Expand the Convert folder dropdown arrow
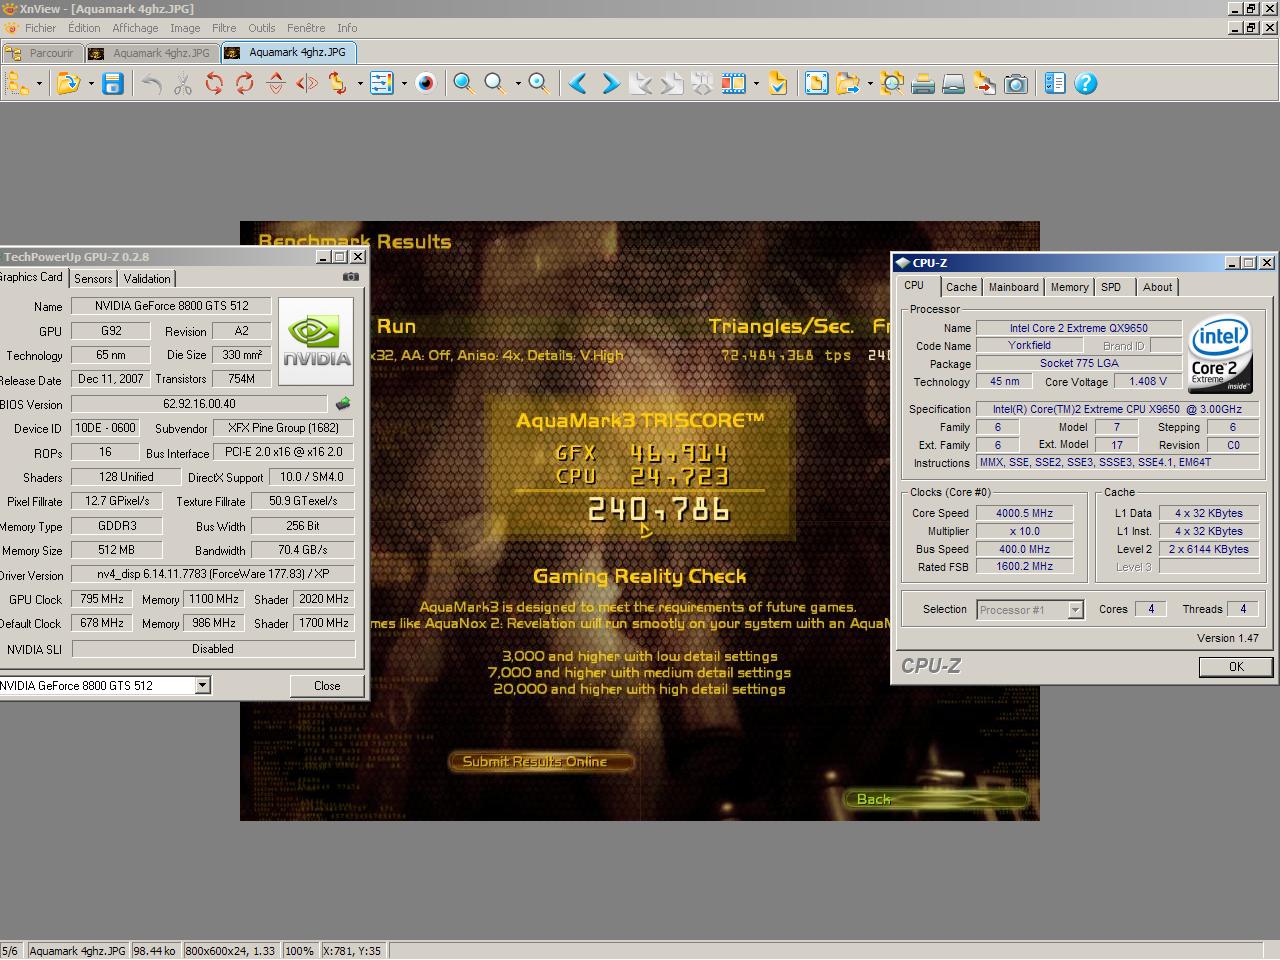This screenshot has height=960, width=1280. coord(870,84)
